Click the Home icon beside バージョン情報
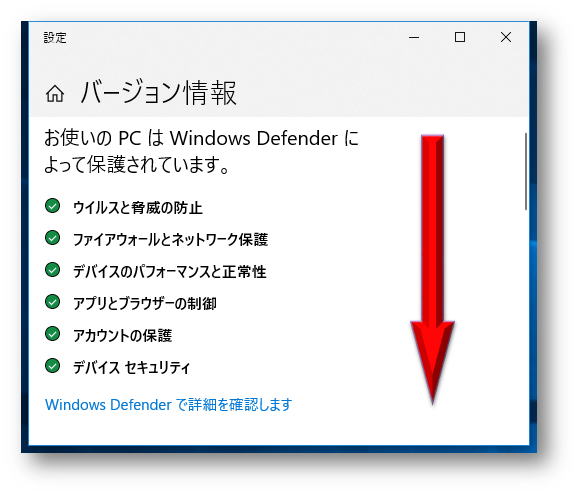The height and width of the screenshot is (495, 579). (55, 93)
